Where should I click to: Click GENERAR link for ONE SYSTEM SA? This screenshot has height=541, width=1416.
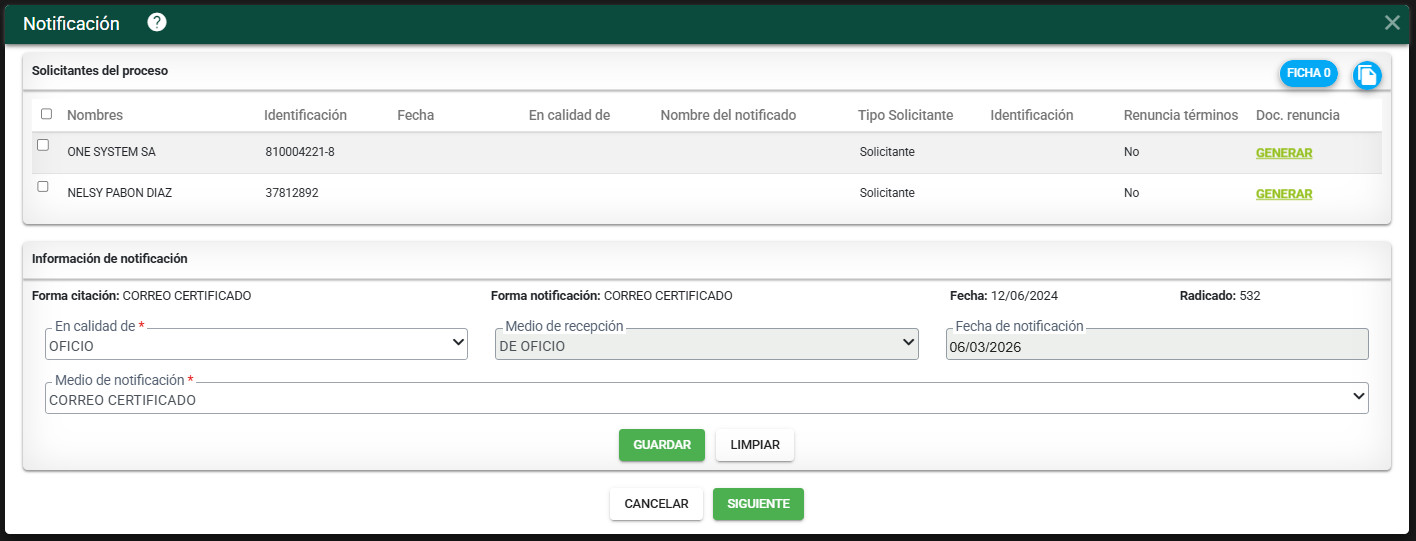[x=1283, y=153]
